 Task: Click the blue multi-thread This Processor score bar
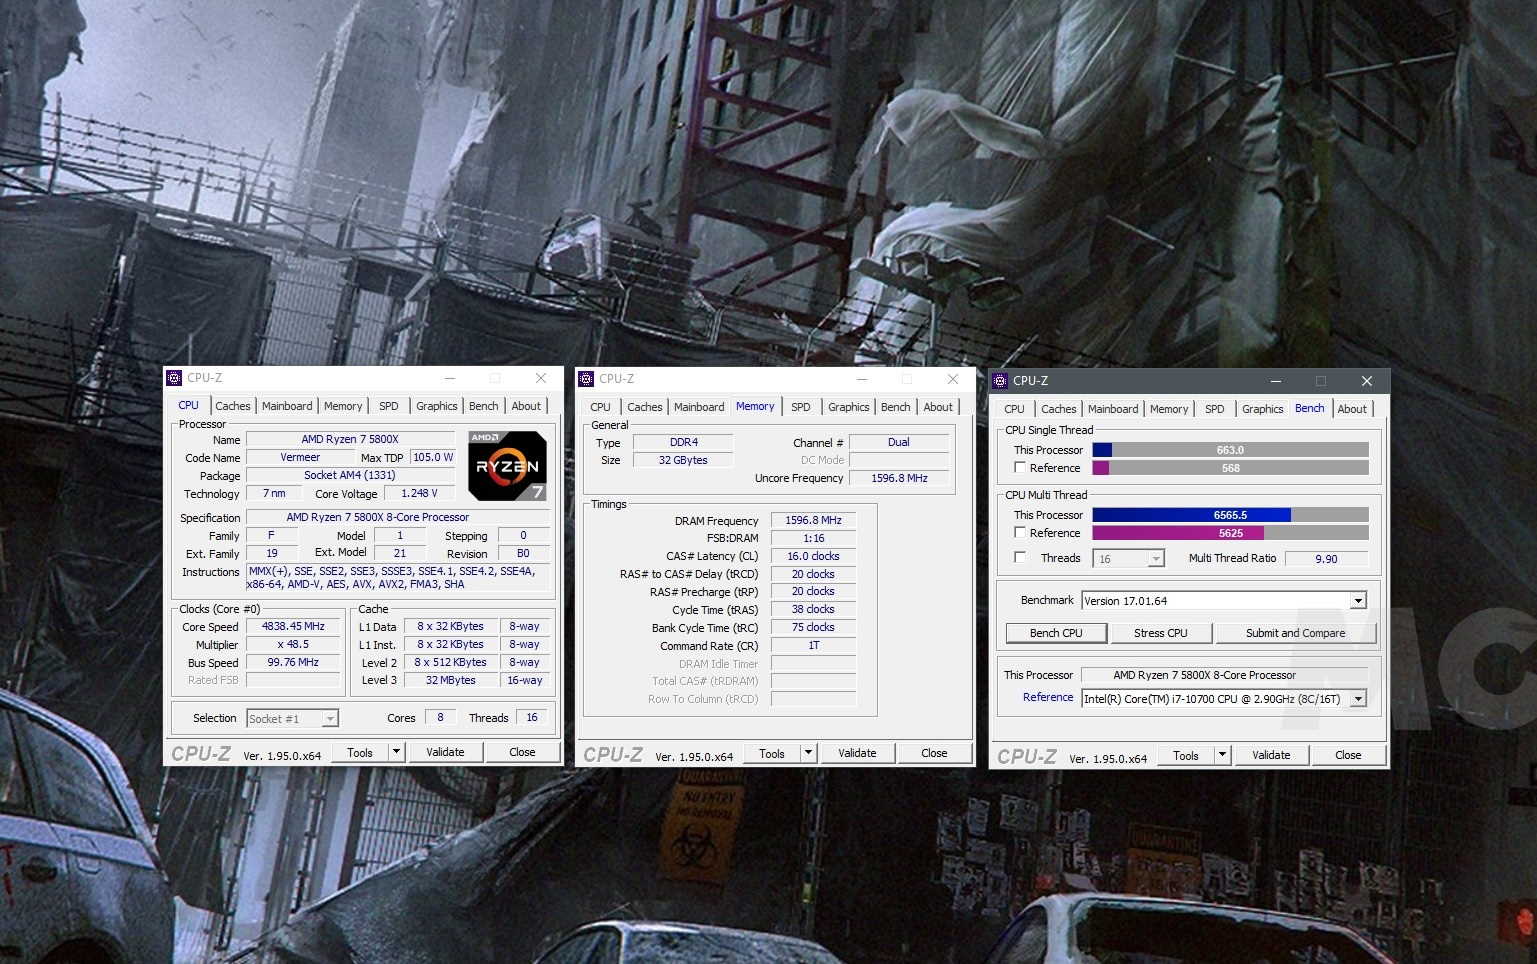(1190, 515)
